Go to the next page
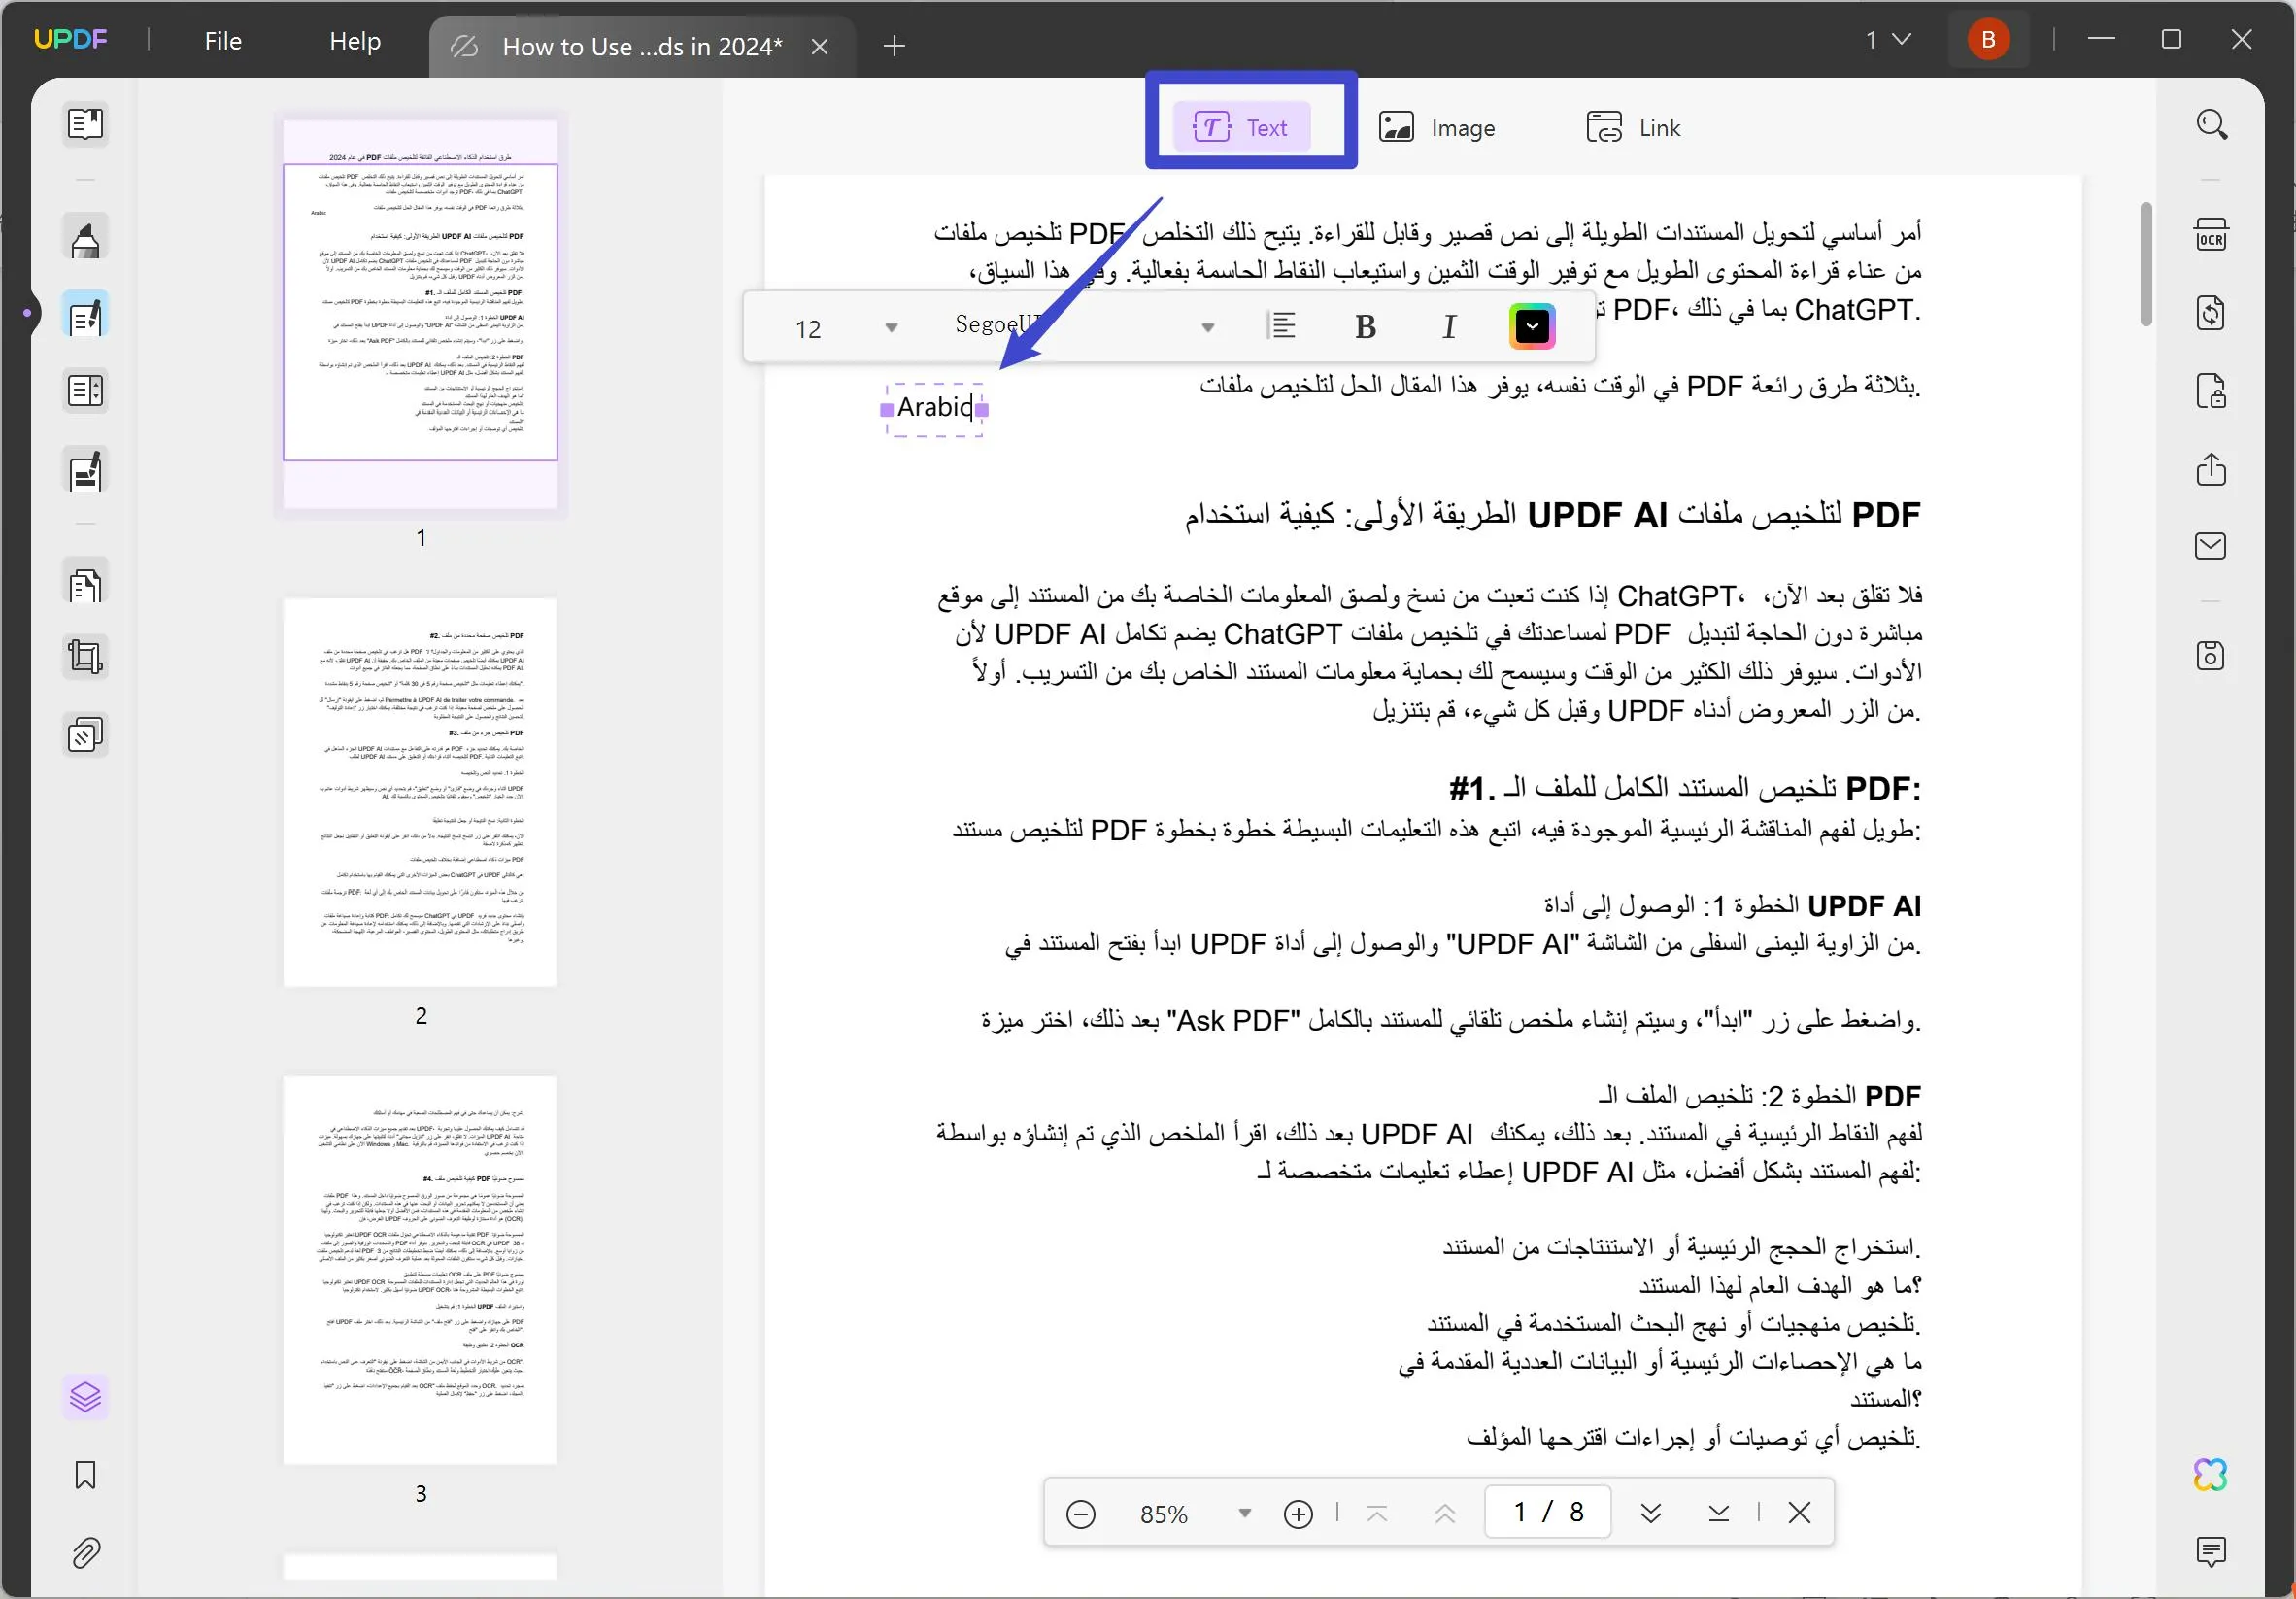This screenshot has width=2296, height=1599. [x=1651, y=1514]
